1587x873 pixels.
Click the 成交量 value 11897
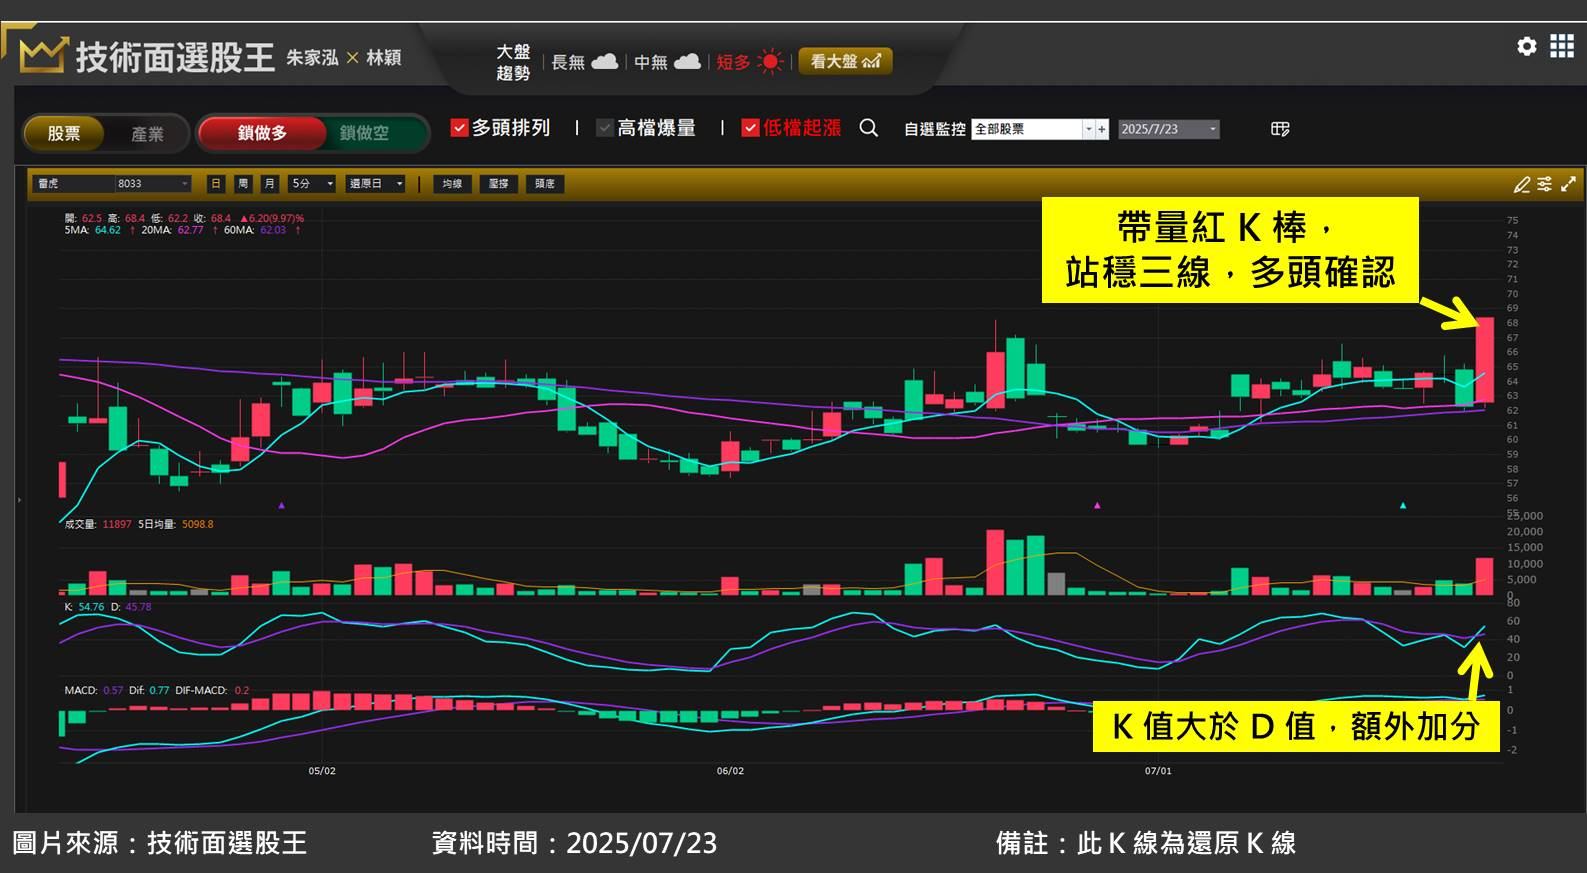117,524
